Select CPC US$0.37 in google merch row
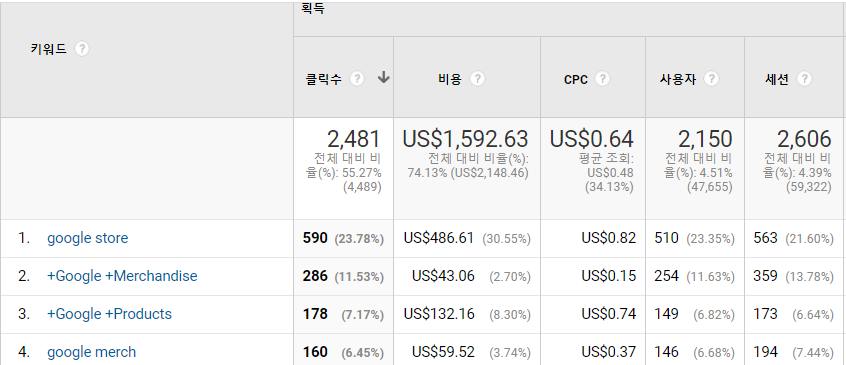846x365 pixels. (609, 352)
